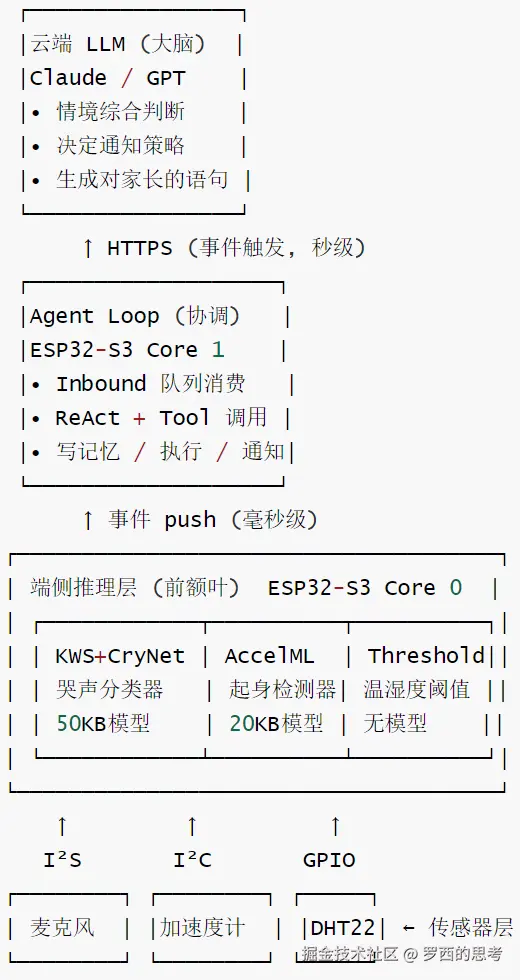This screenshot has width=520, height=980.
Task: Click the 云端 LLM (大脑) heading
Action: tap(119, 44)
